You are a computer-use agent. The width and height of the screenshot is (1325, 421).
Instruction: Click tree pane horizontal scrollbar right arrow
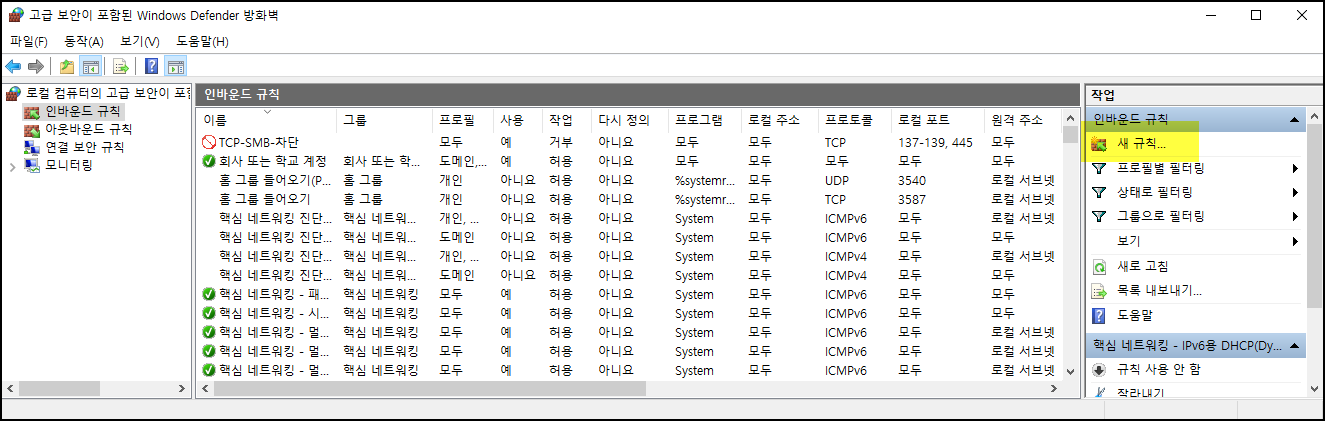181,388
